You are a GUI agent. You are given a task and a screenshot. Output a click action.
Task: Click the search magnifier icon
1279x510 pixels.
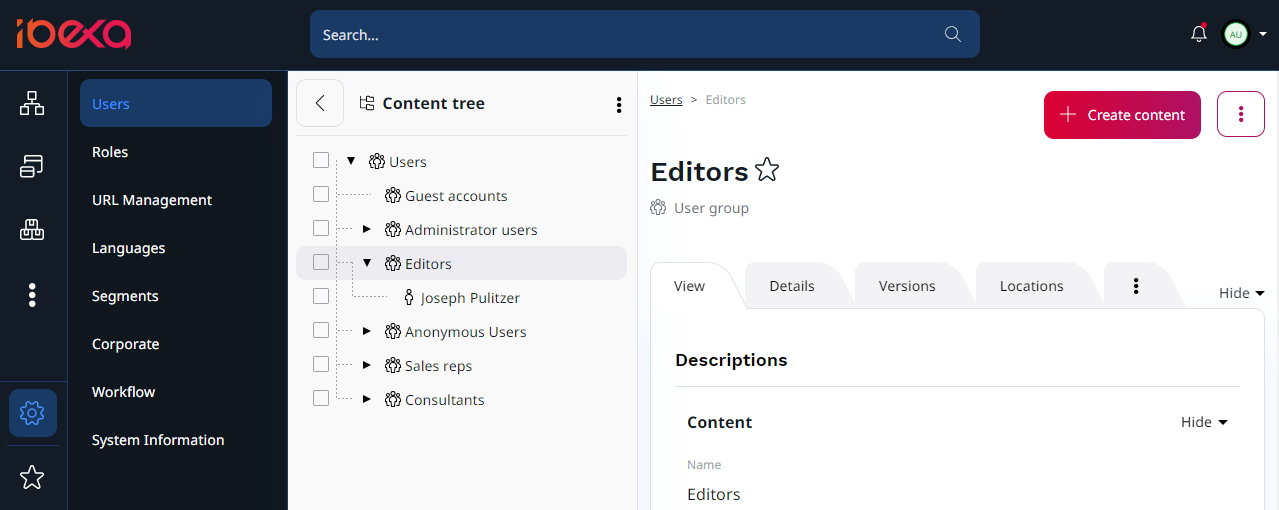[952, 34]
